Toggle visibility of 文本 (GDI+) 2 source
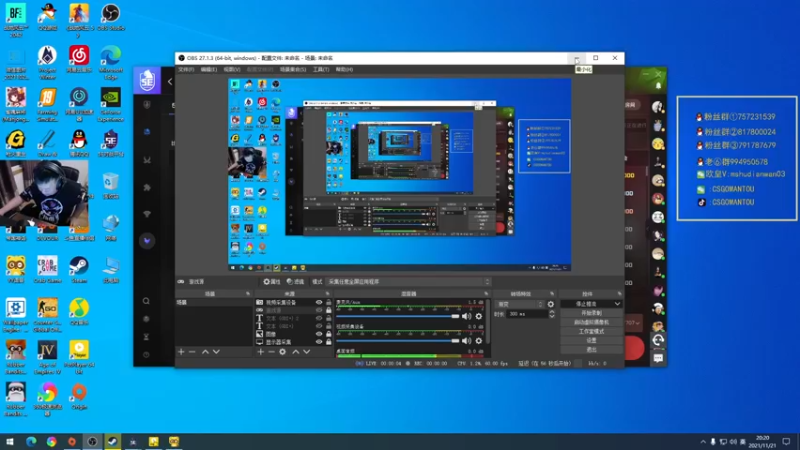Screen dimensions: 800x450 coord(319,318)
